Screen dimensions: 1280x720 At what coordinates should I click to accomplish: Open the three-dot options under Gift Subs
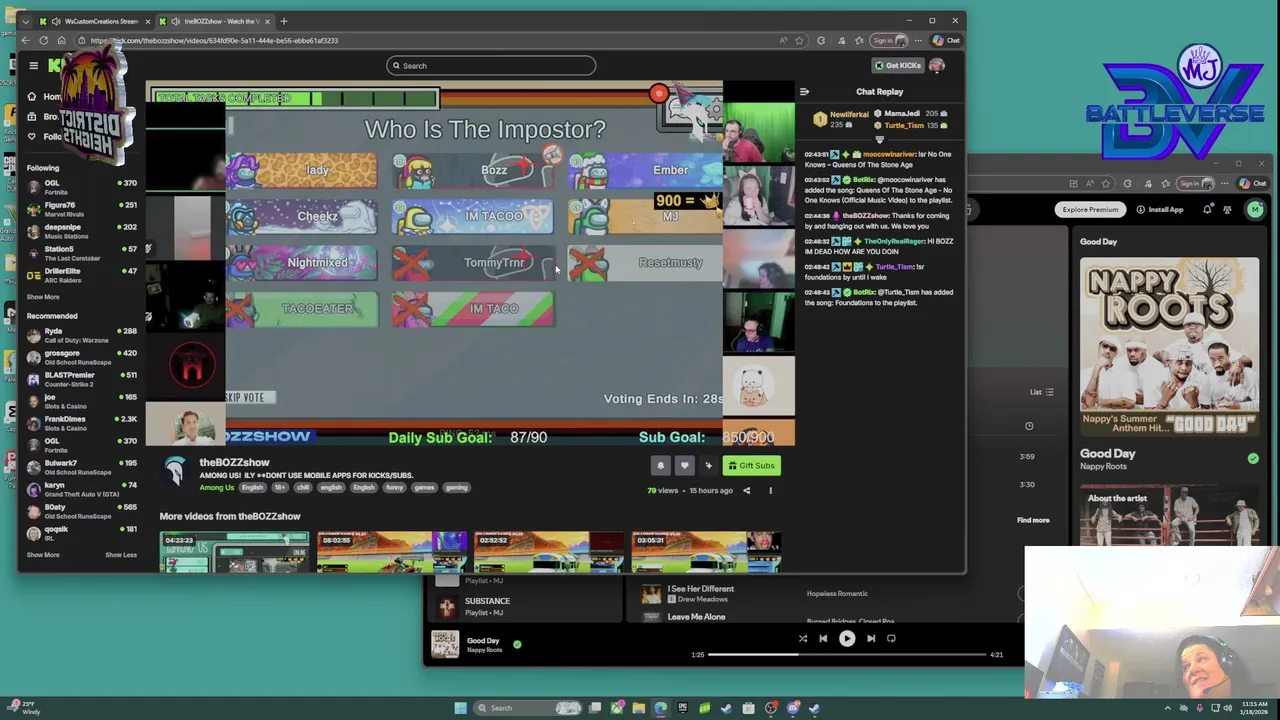(x=770, y=491)
